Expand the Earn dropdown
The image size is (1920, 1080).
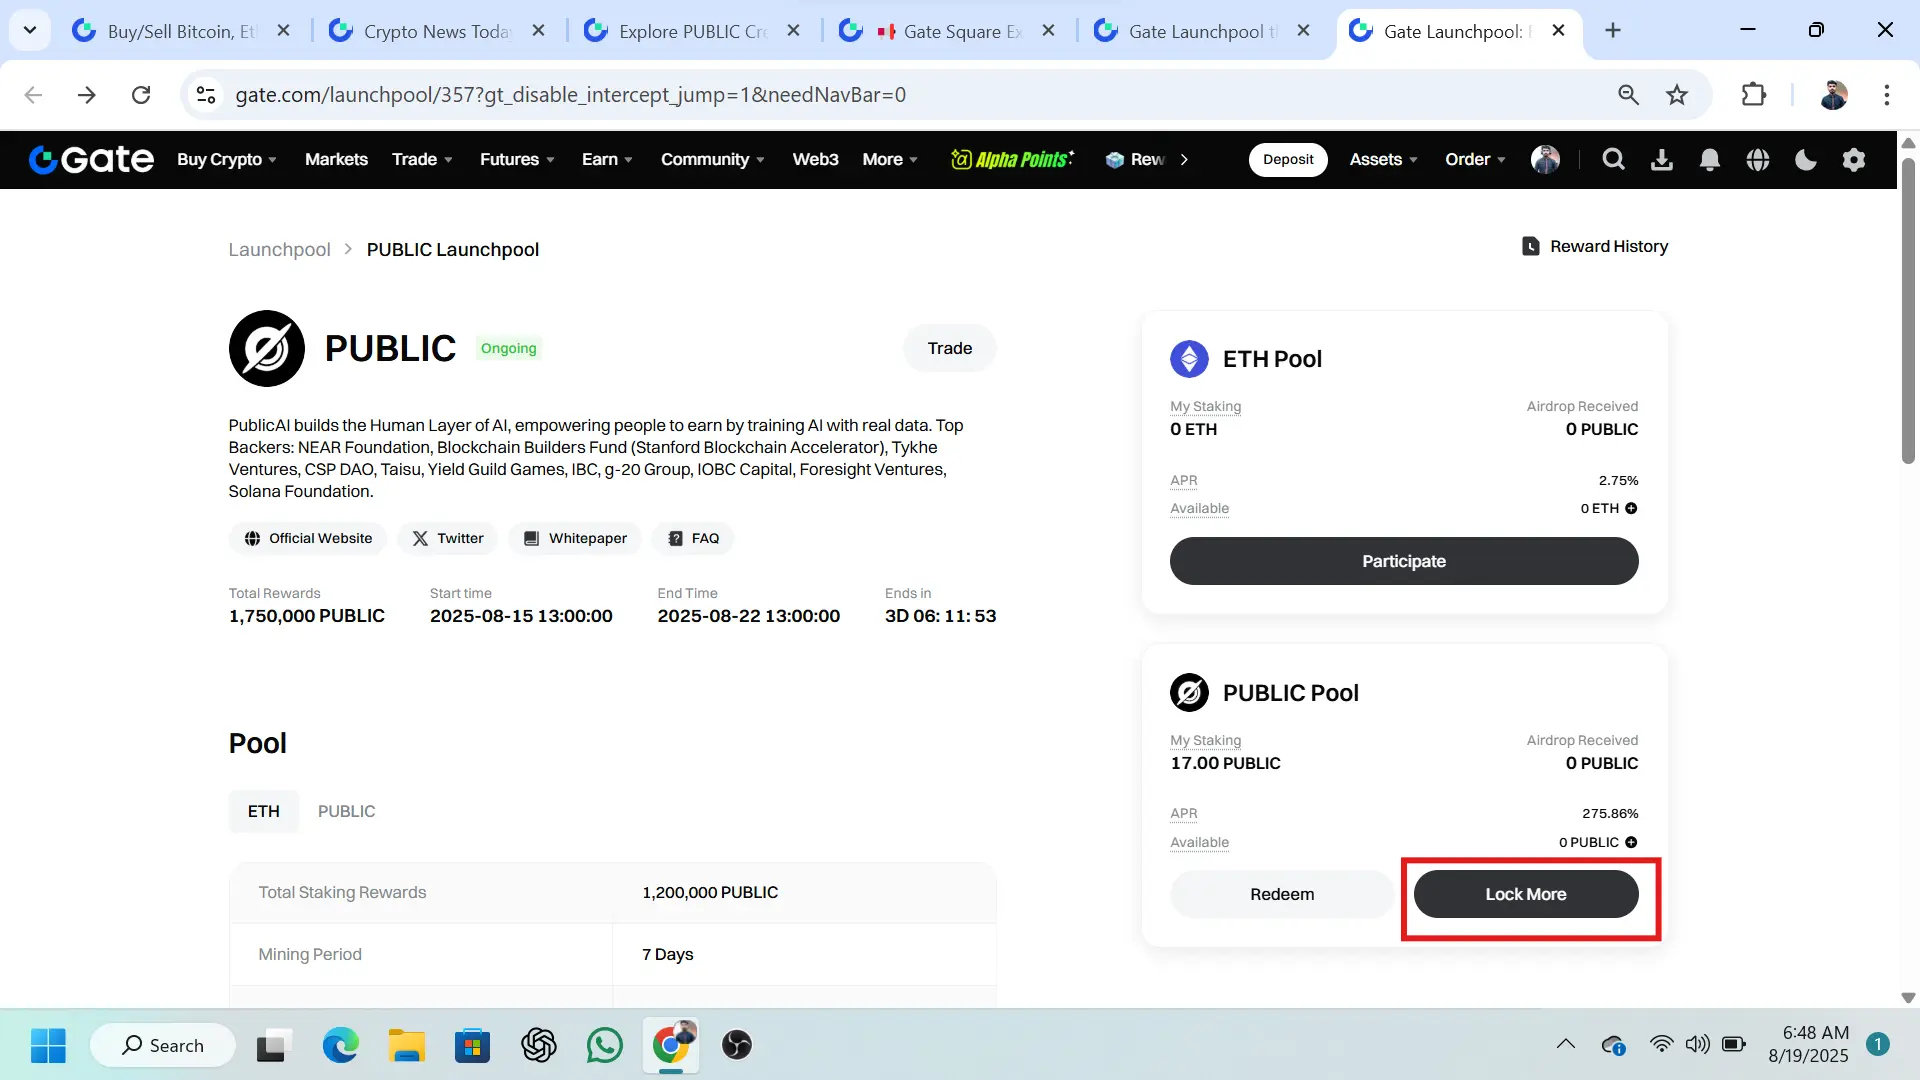607,159
